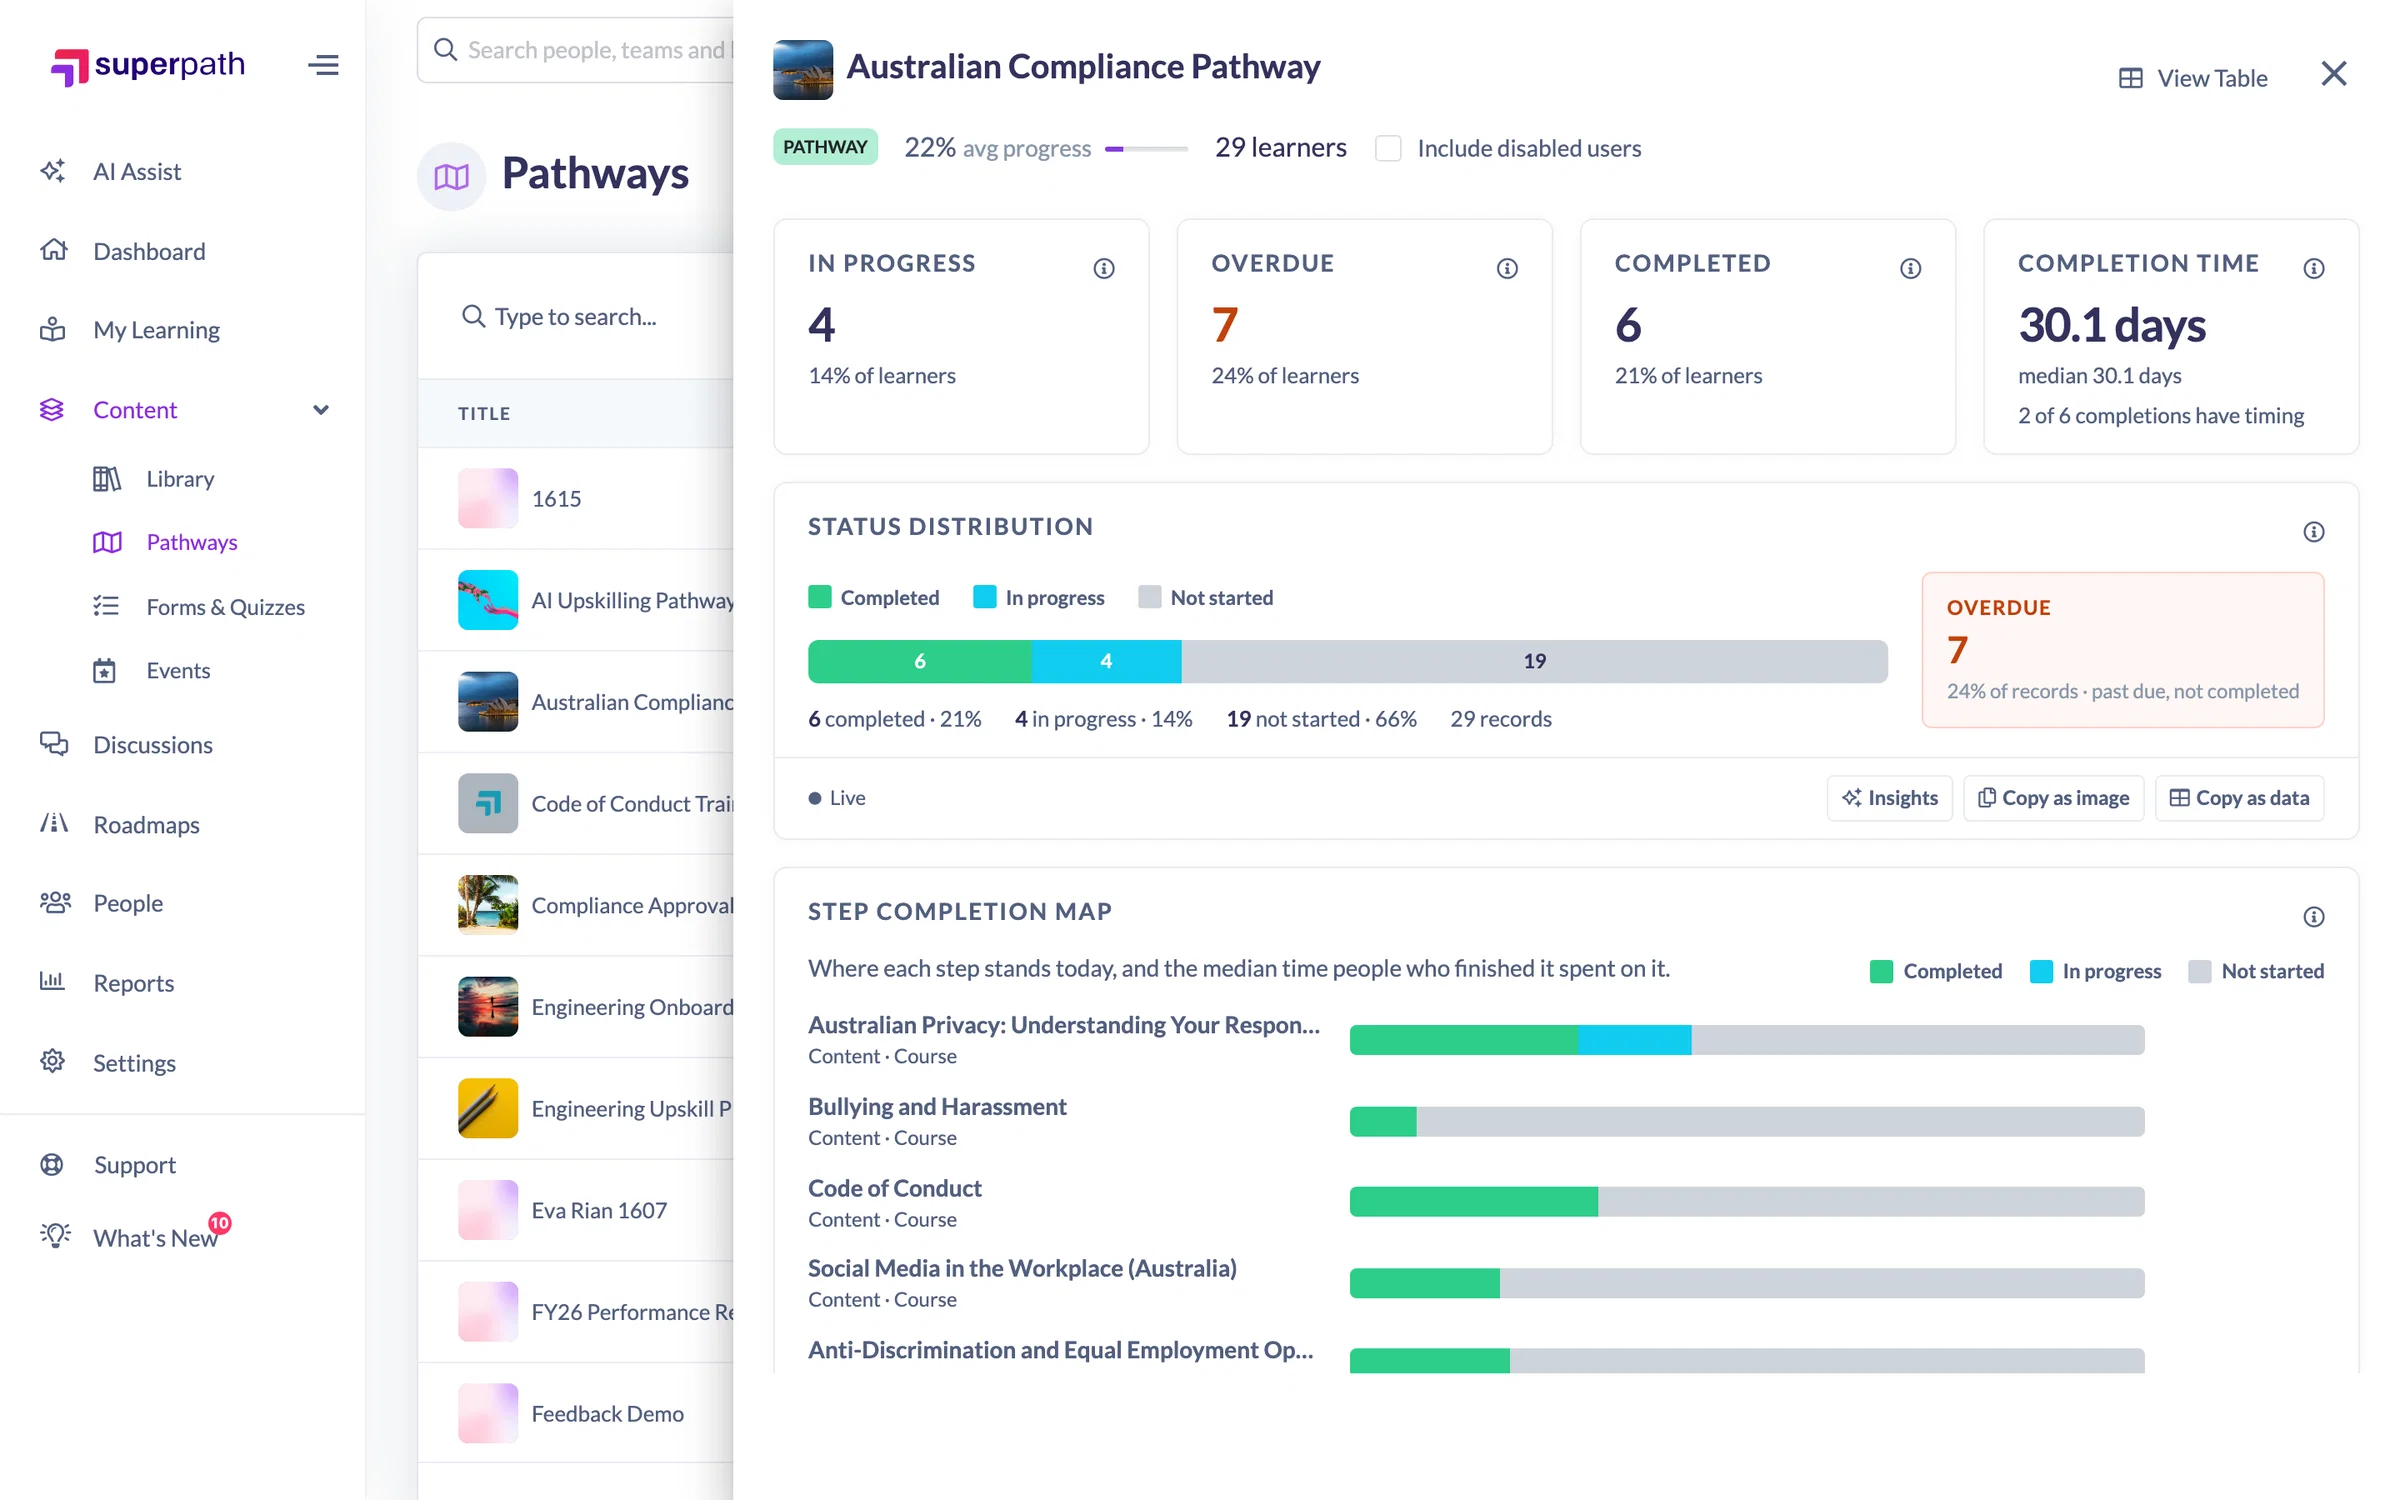Click the Discussions chat icon
2400x1500 pixels.
pyautogui.click(x=53, y=744)
